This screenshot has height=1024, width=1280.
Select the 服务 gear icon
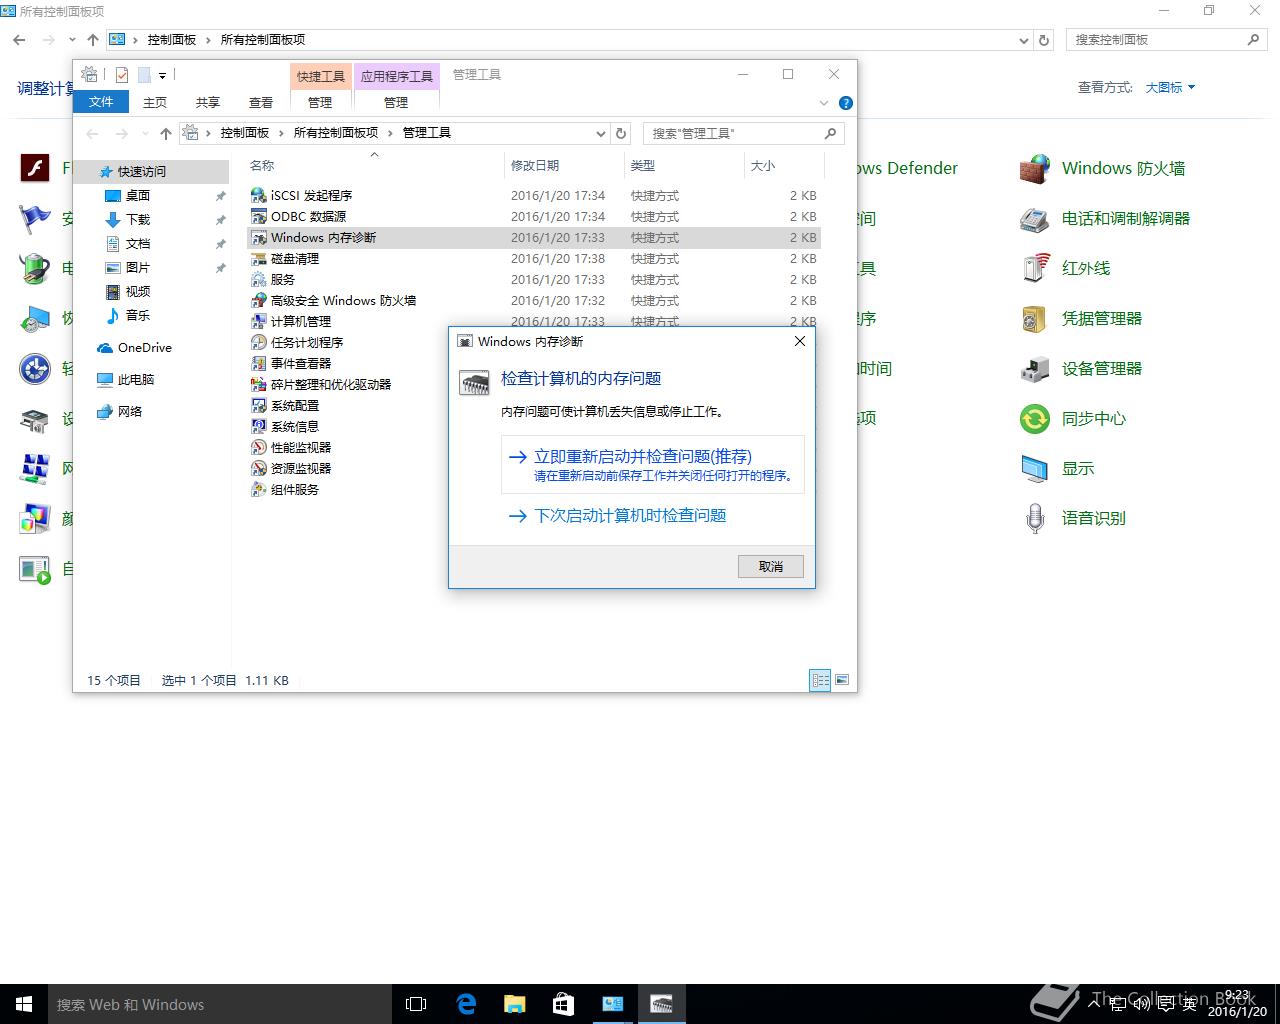[x=259, y=279]
